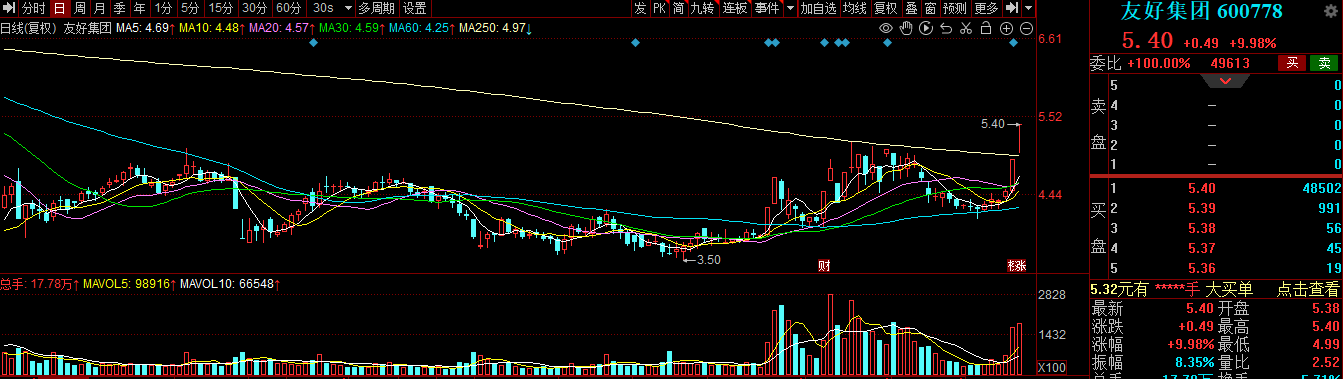Click 窗 window layout button
This screenshot has width=1343, height=379.
click(930, 8)
